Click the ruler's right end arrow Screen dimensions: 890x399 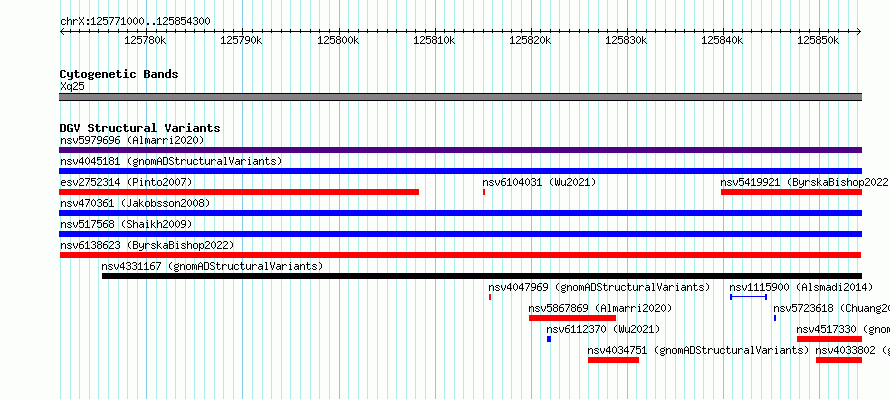859,32
